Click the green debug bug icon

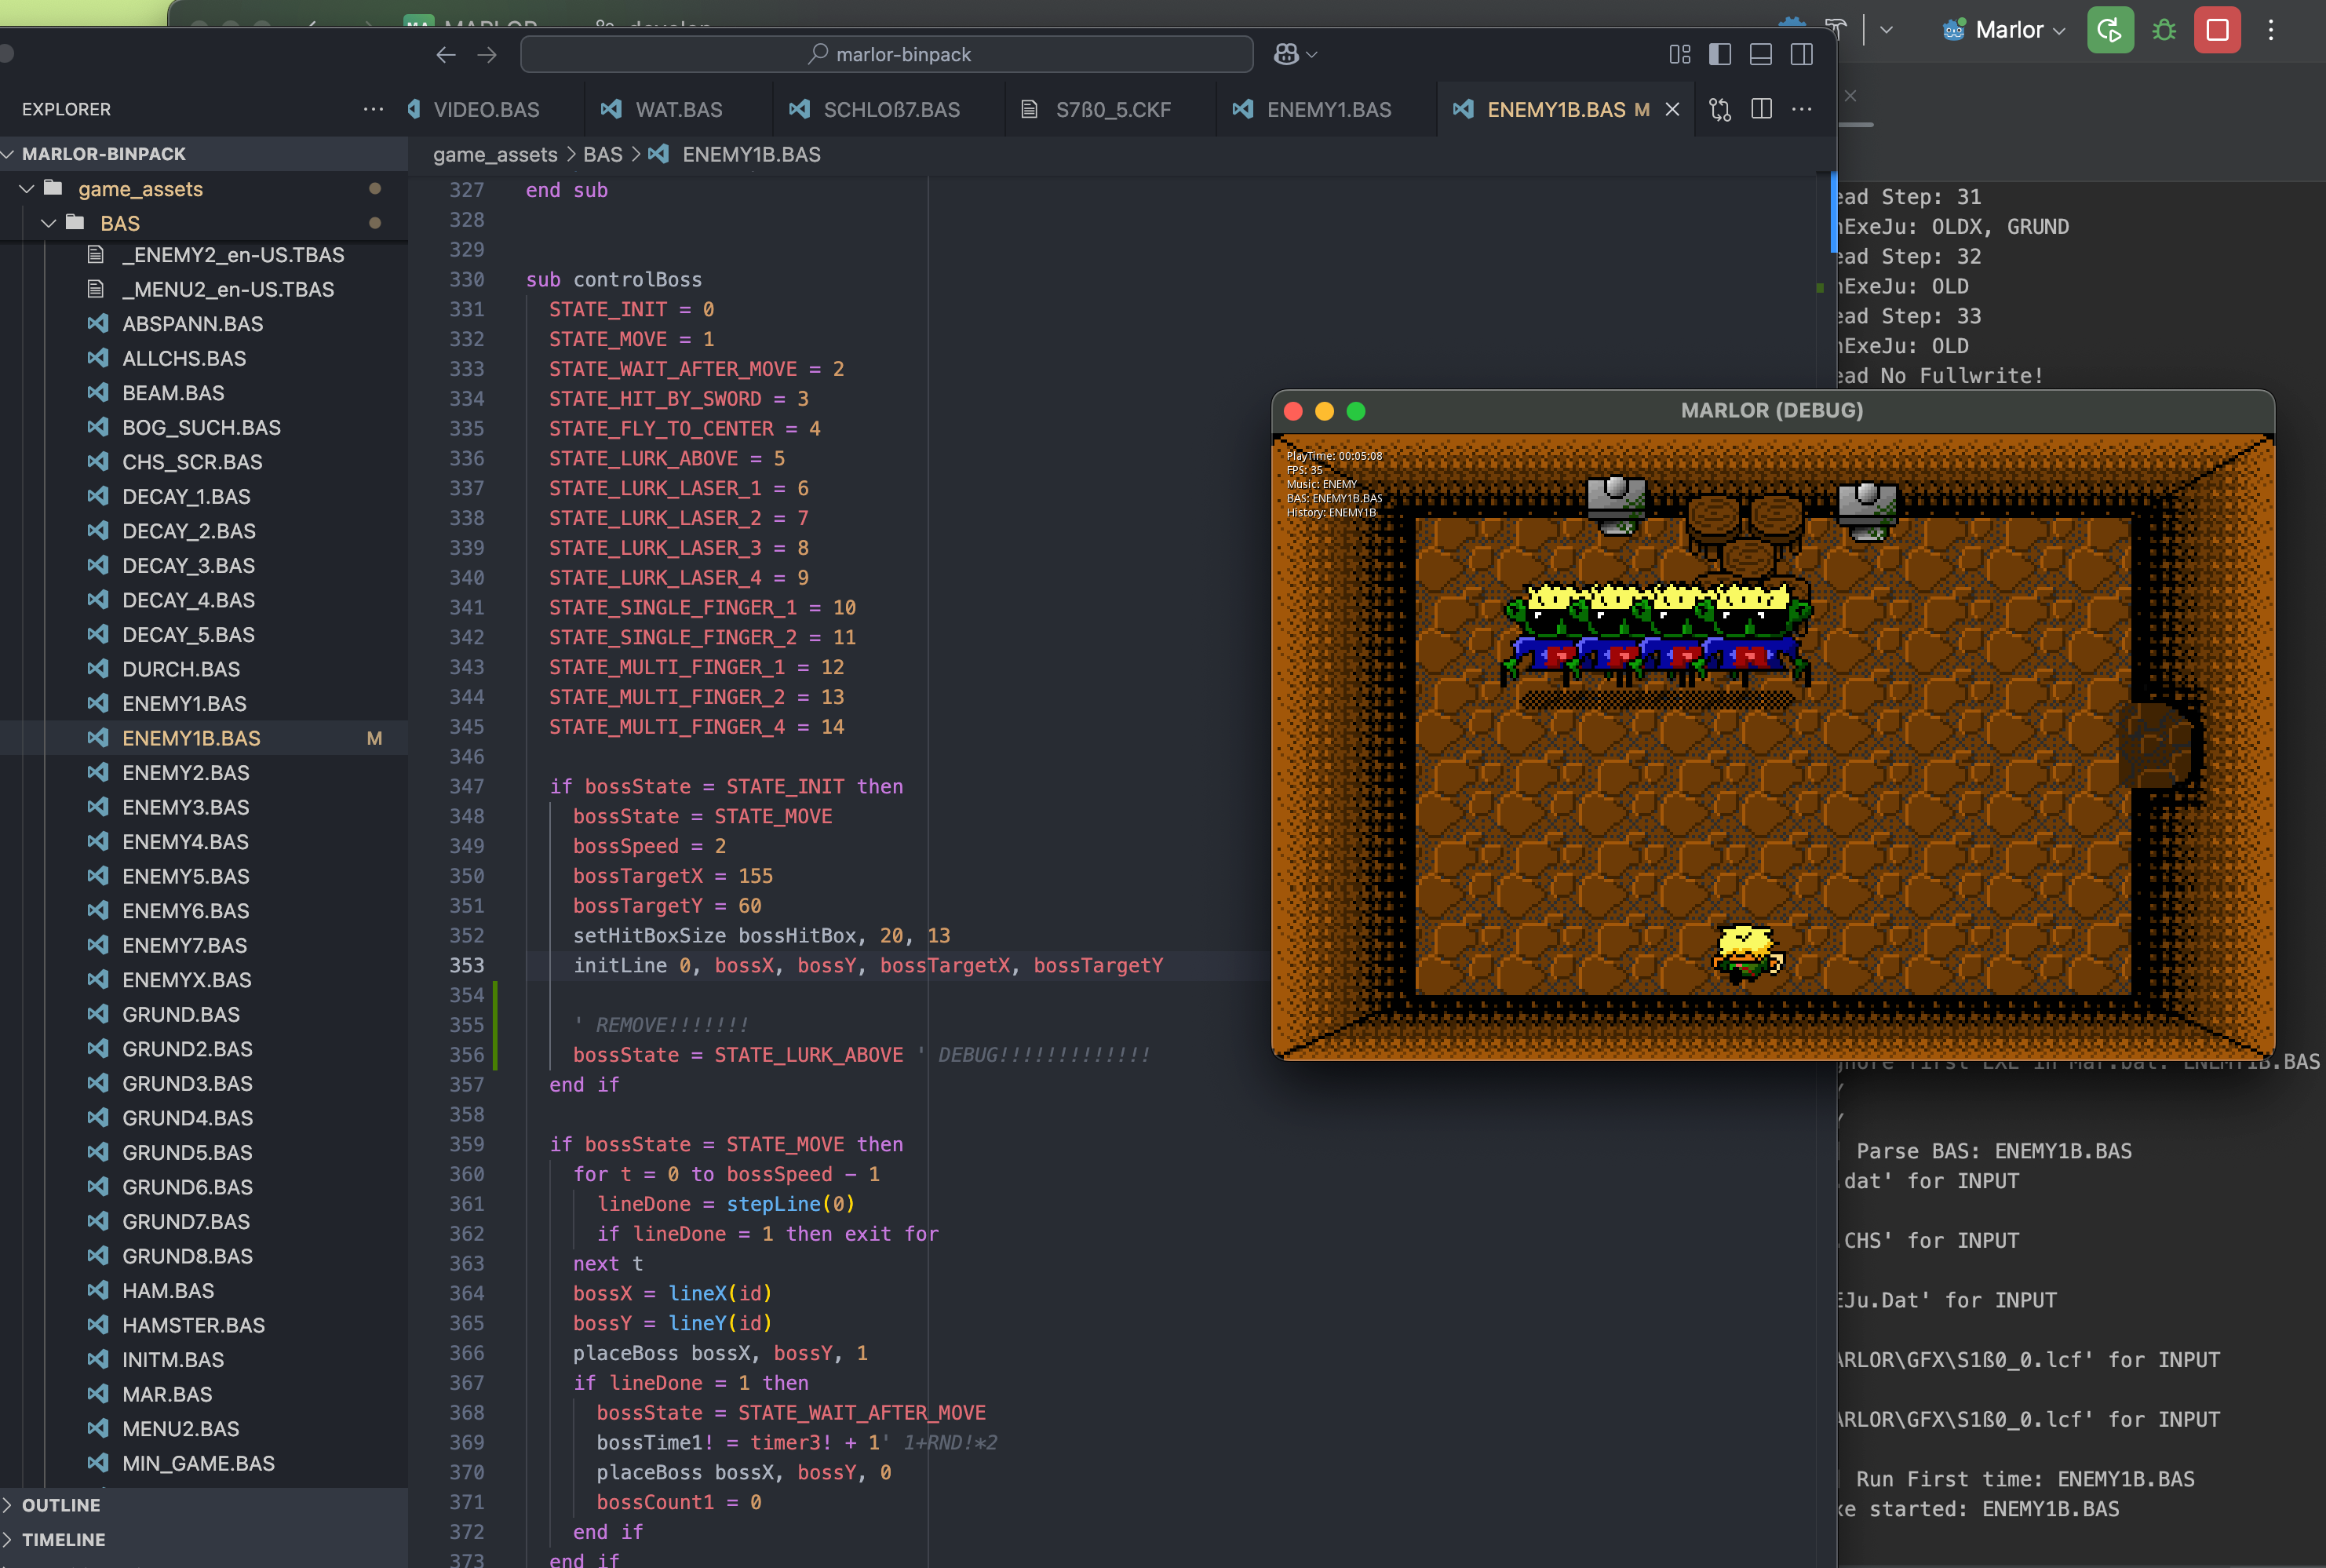pos(2164,30)
